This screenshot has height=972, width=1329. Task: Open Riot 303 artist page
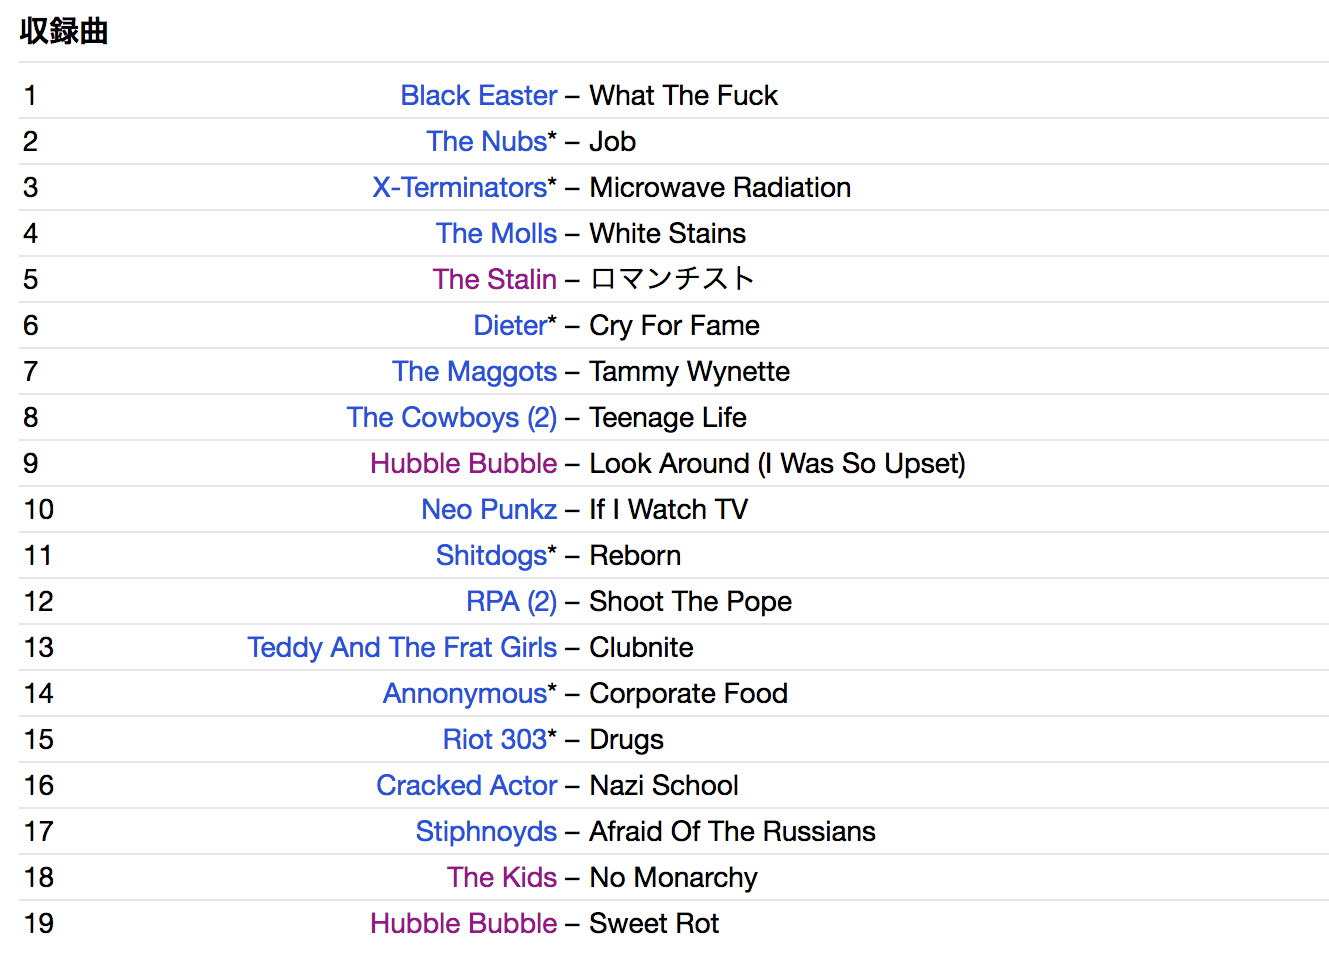click(x=495, y=739)
